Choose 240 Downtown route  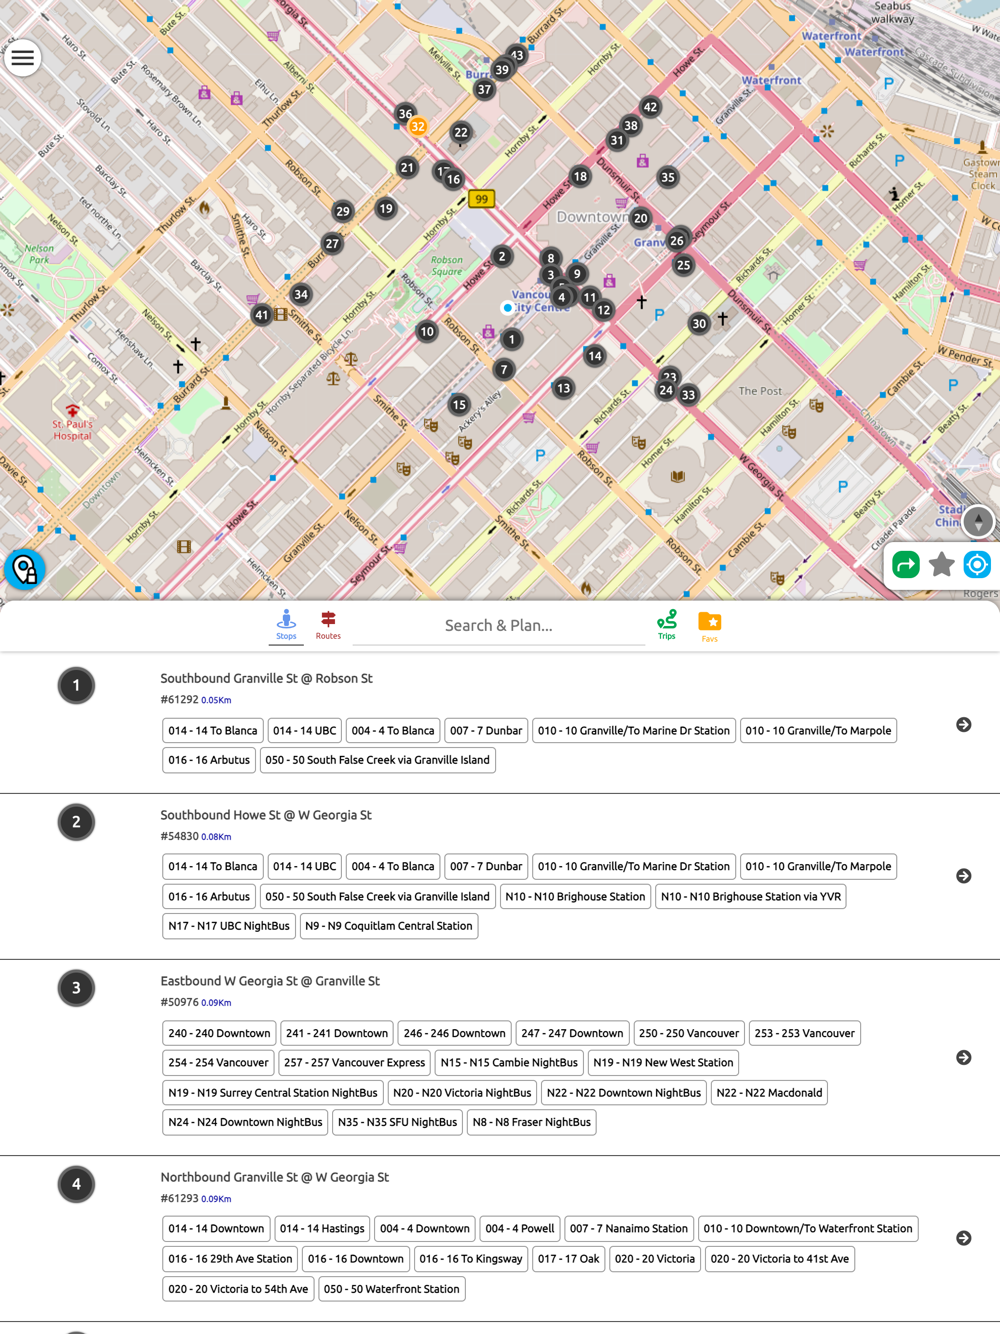point(220,1034)
